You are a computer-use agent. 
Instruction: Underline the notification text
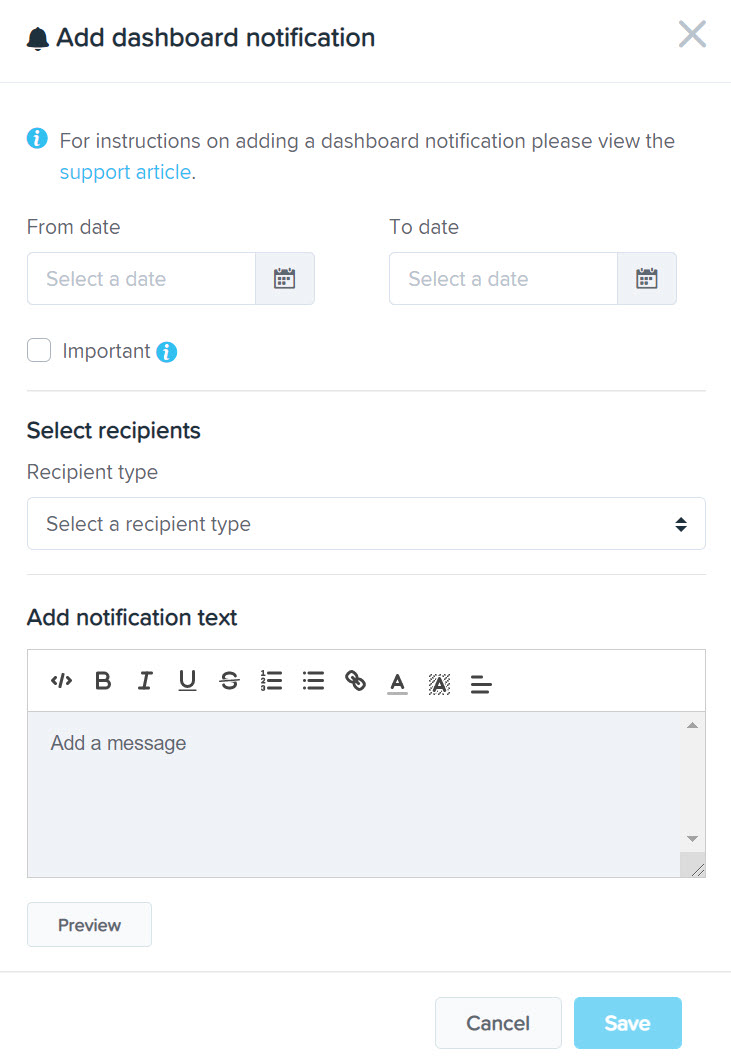187,681
